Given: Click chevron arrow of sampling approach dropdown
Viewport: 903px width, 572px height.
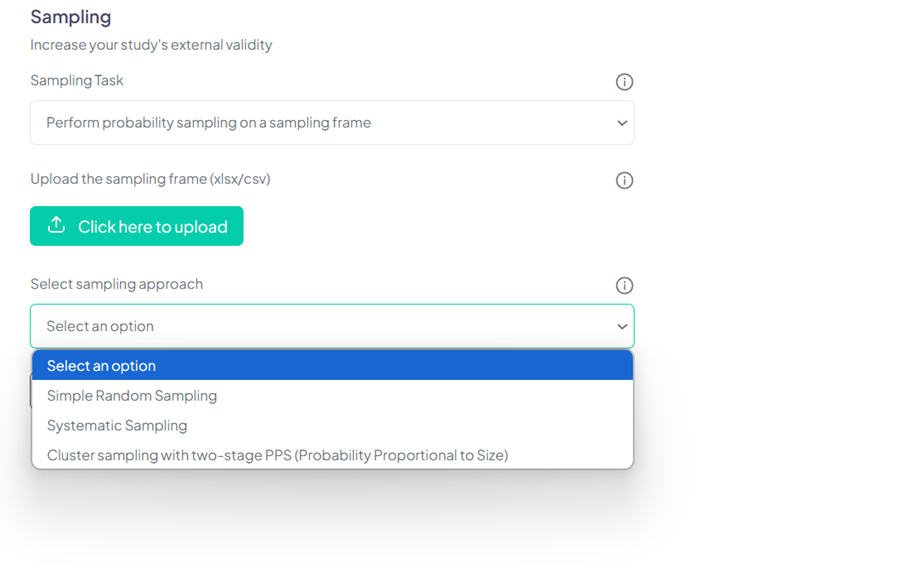Looking at the screenshot, I should (x=622, y=327).
